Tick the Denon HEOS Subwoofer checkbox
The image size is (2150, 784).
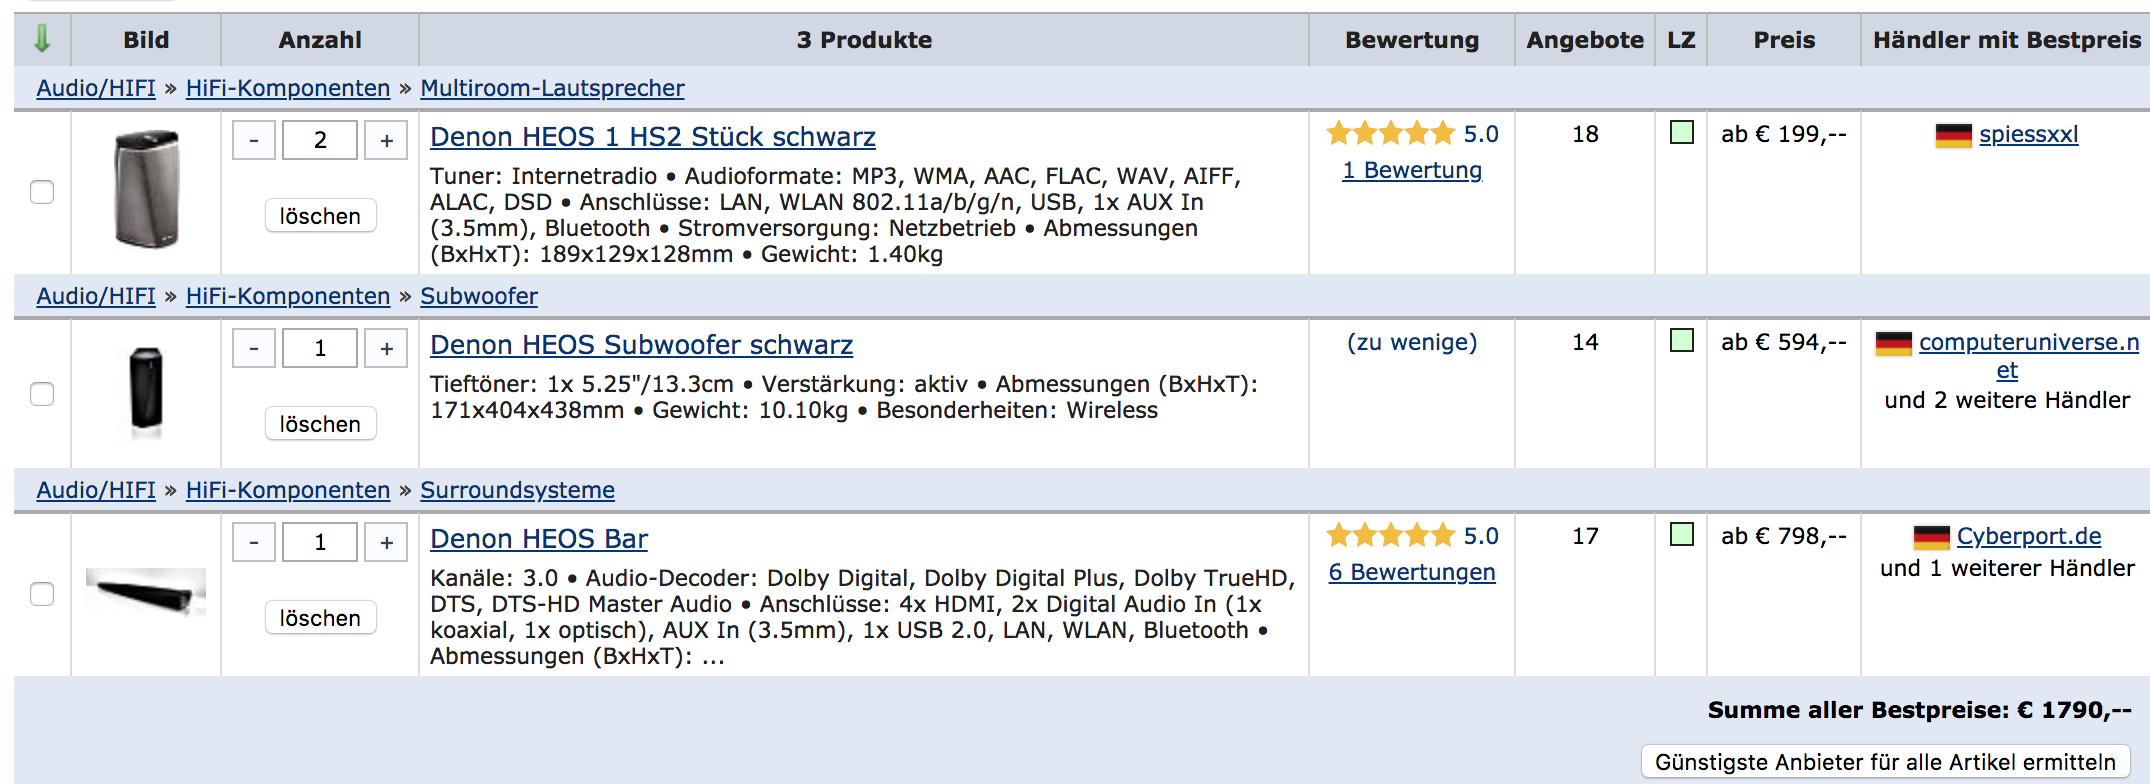[x=42, y=394]
